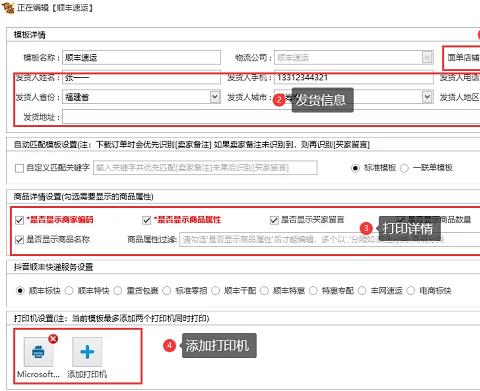Viewport: 480px width, 391px height.
Task: Click the 发货人手机 input field
Action: pos(354,77)
